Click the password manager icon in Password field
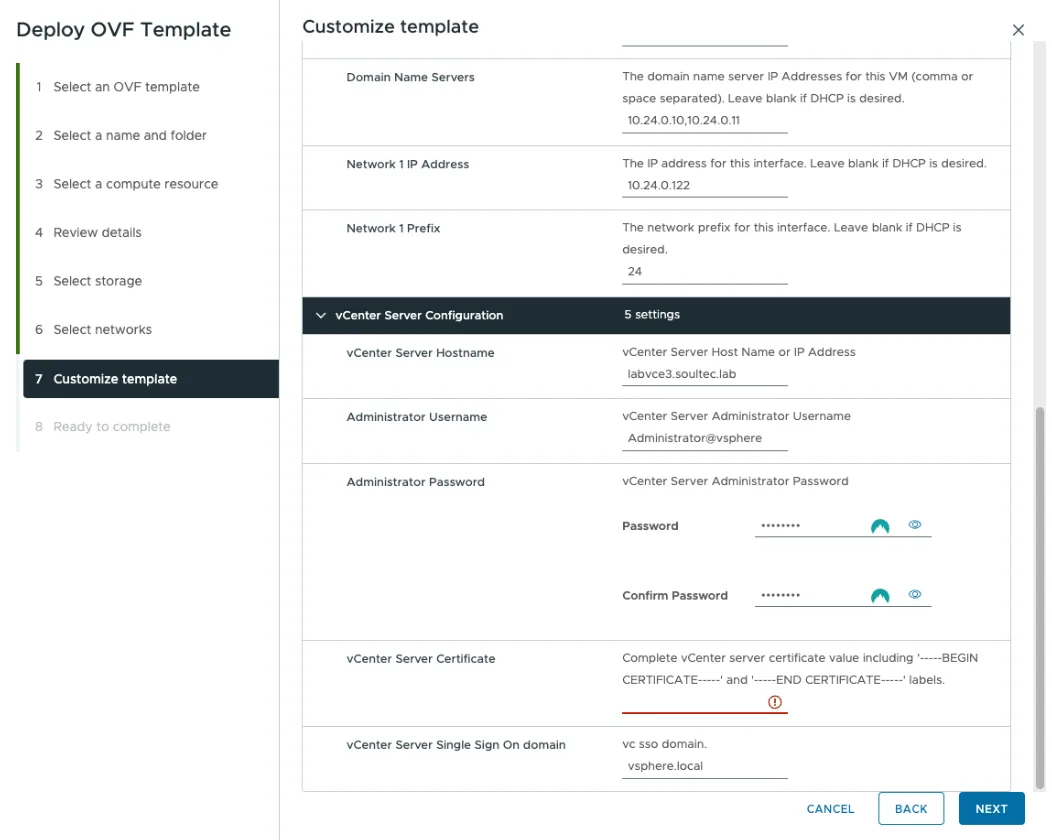 point(880,526)
